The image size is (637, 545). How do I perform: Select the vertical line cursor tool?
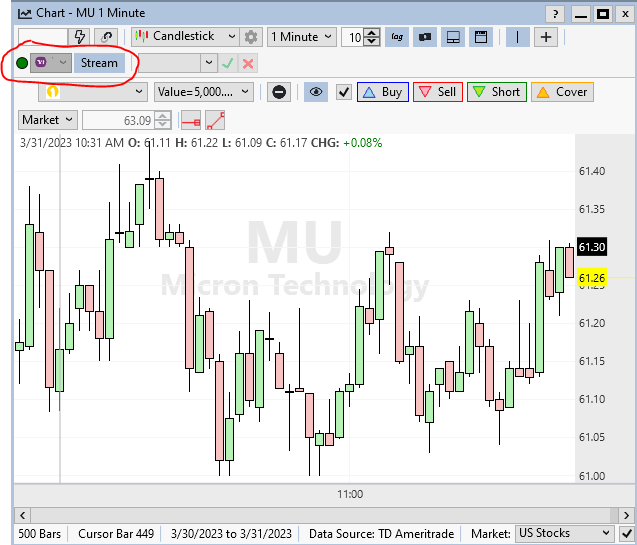(x=518, y=37)
